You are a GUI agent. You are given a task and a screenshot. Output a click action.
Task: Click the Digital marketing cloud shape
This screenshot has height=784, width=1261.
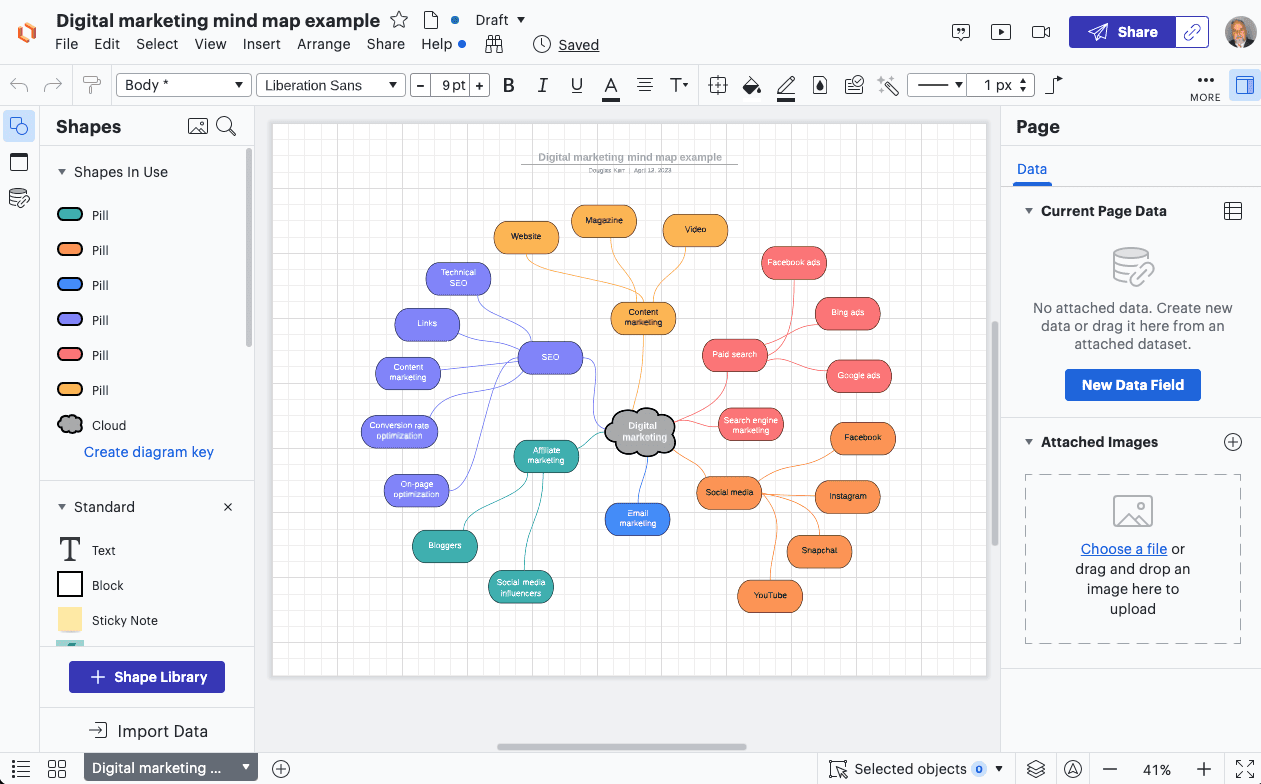[643, 432]
